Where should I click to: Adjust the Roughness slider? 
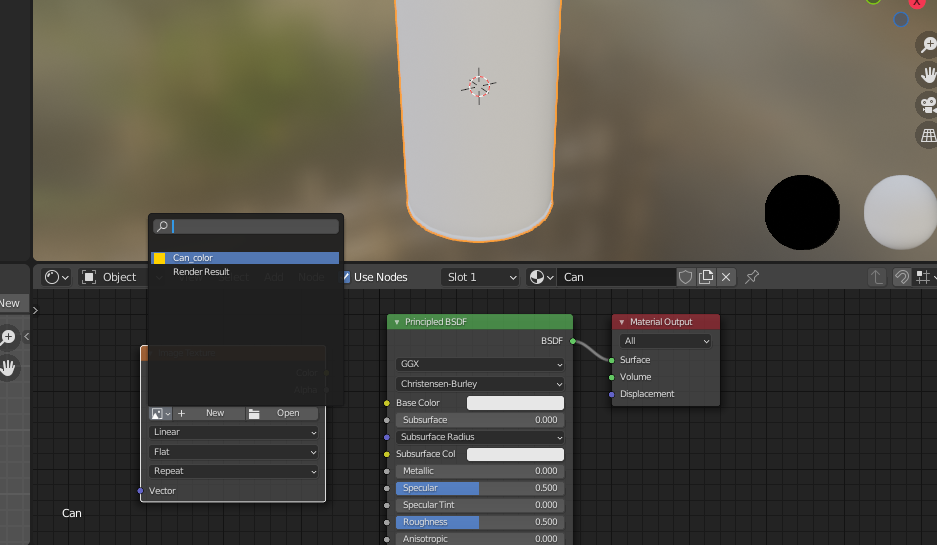[x=480, y=522]
